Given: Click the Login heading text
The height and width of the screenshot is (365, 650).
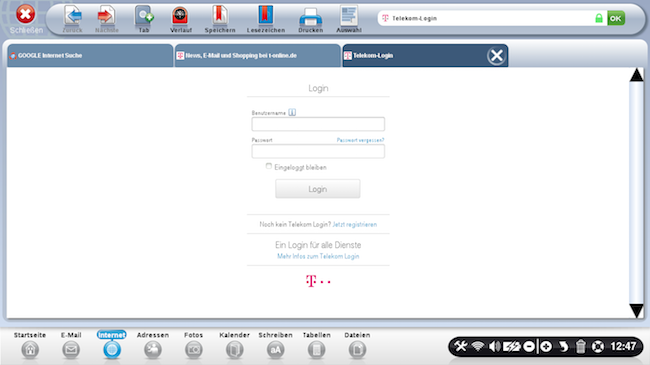Looking at the screenshot, I should click(318, 88).
